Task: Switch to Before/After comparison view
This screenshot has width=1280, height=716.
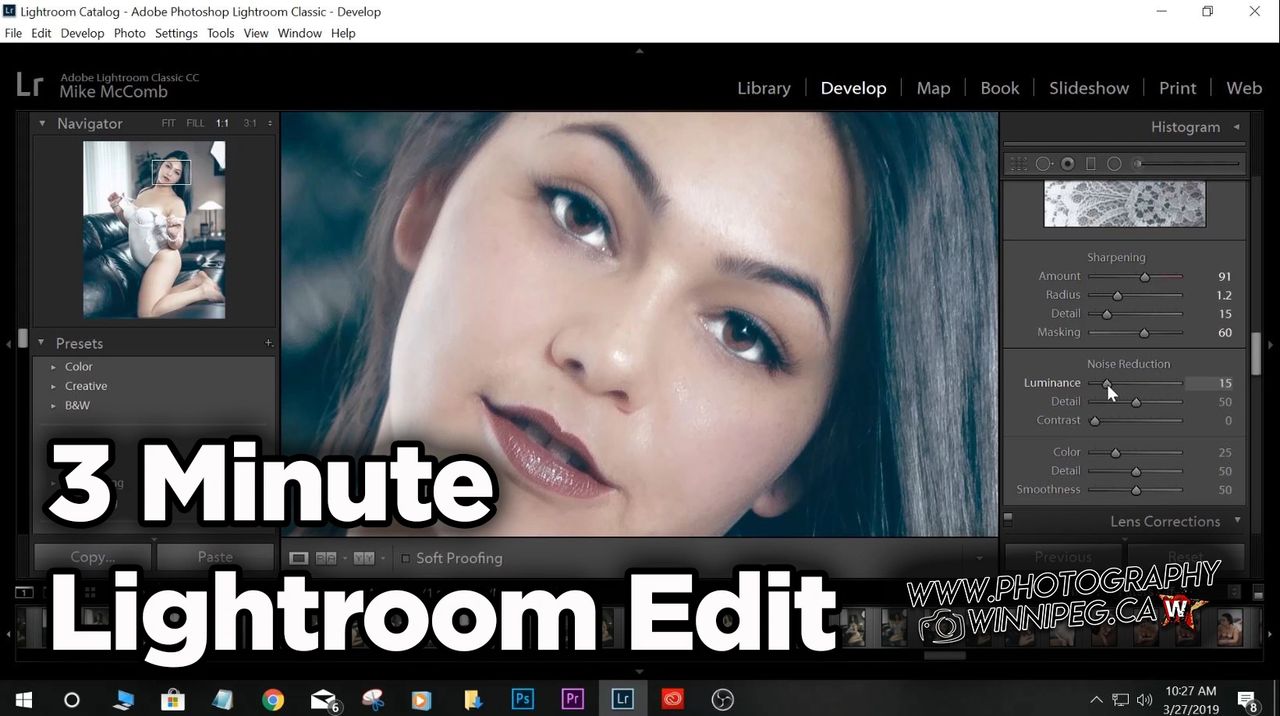Action: click(x=326, y=558)
